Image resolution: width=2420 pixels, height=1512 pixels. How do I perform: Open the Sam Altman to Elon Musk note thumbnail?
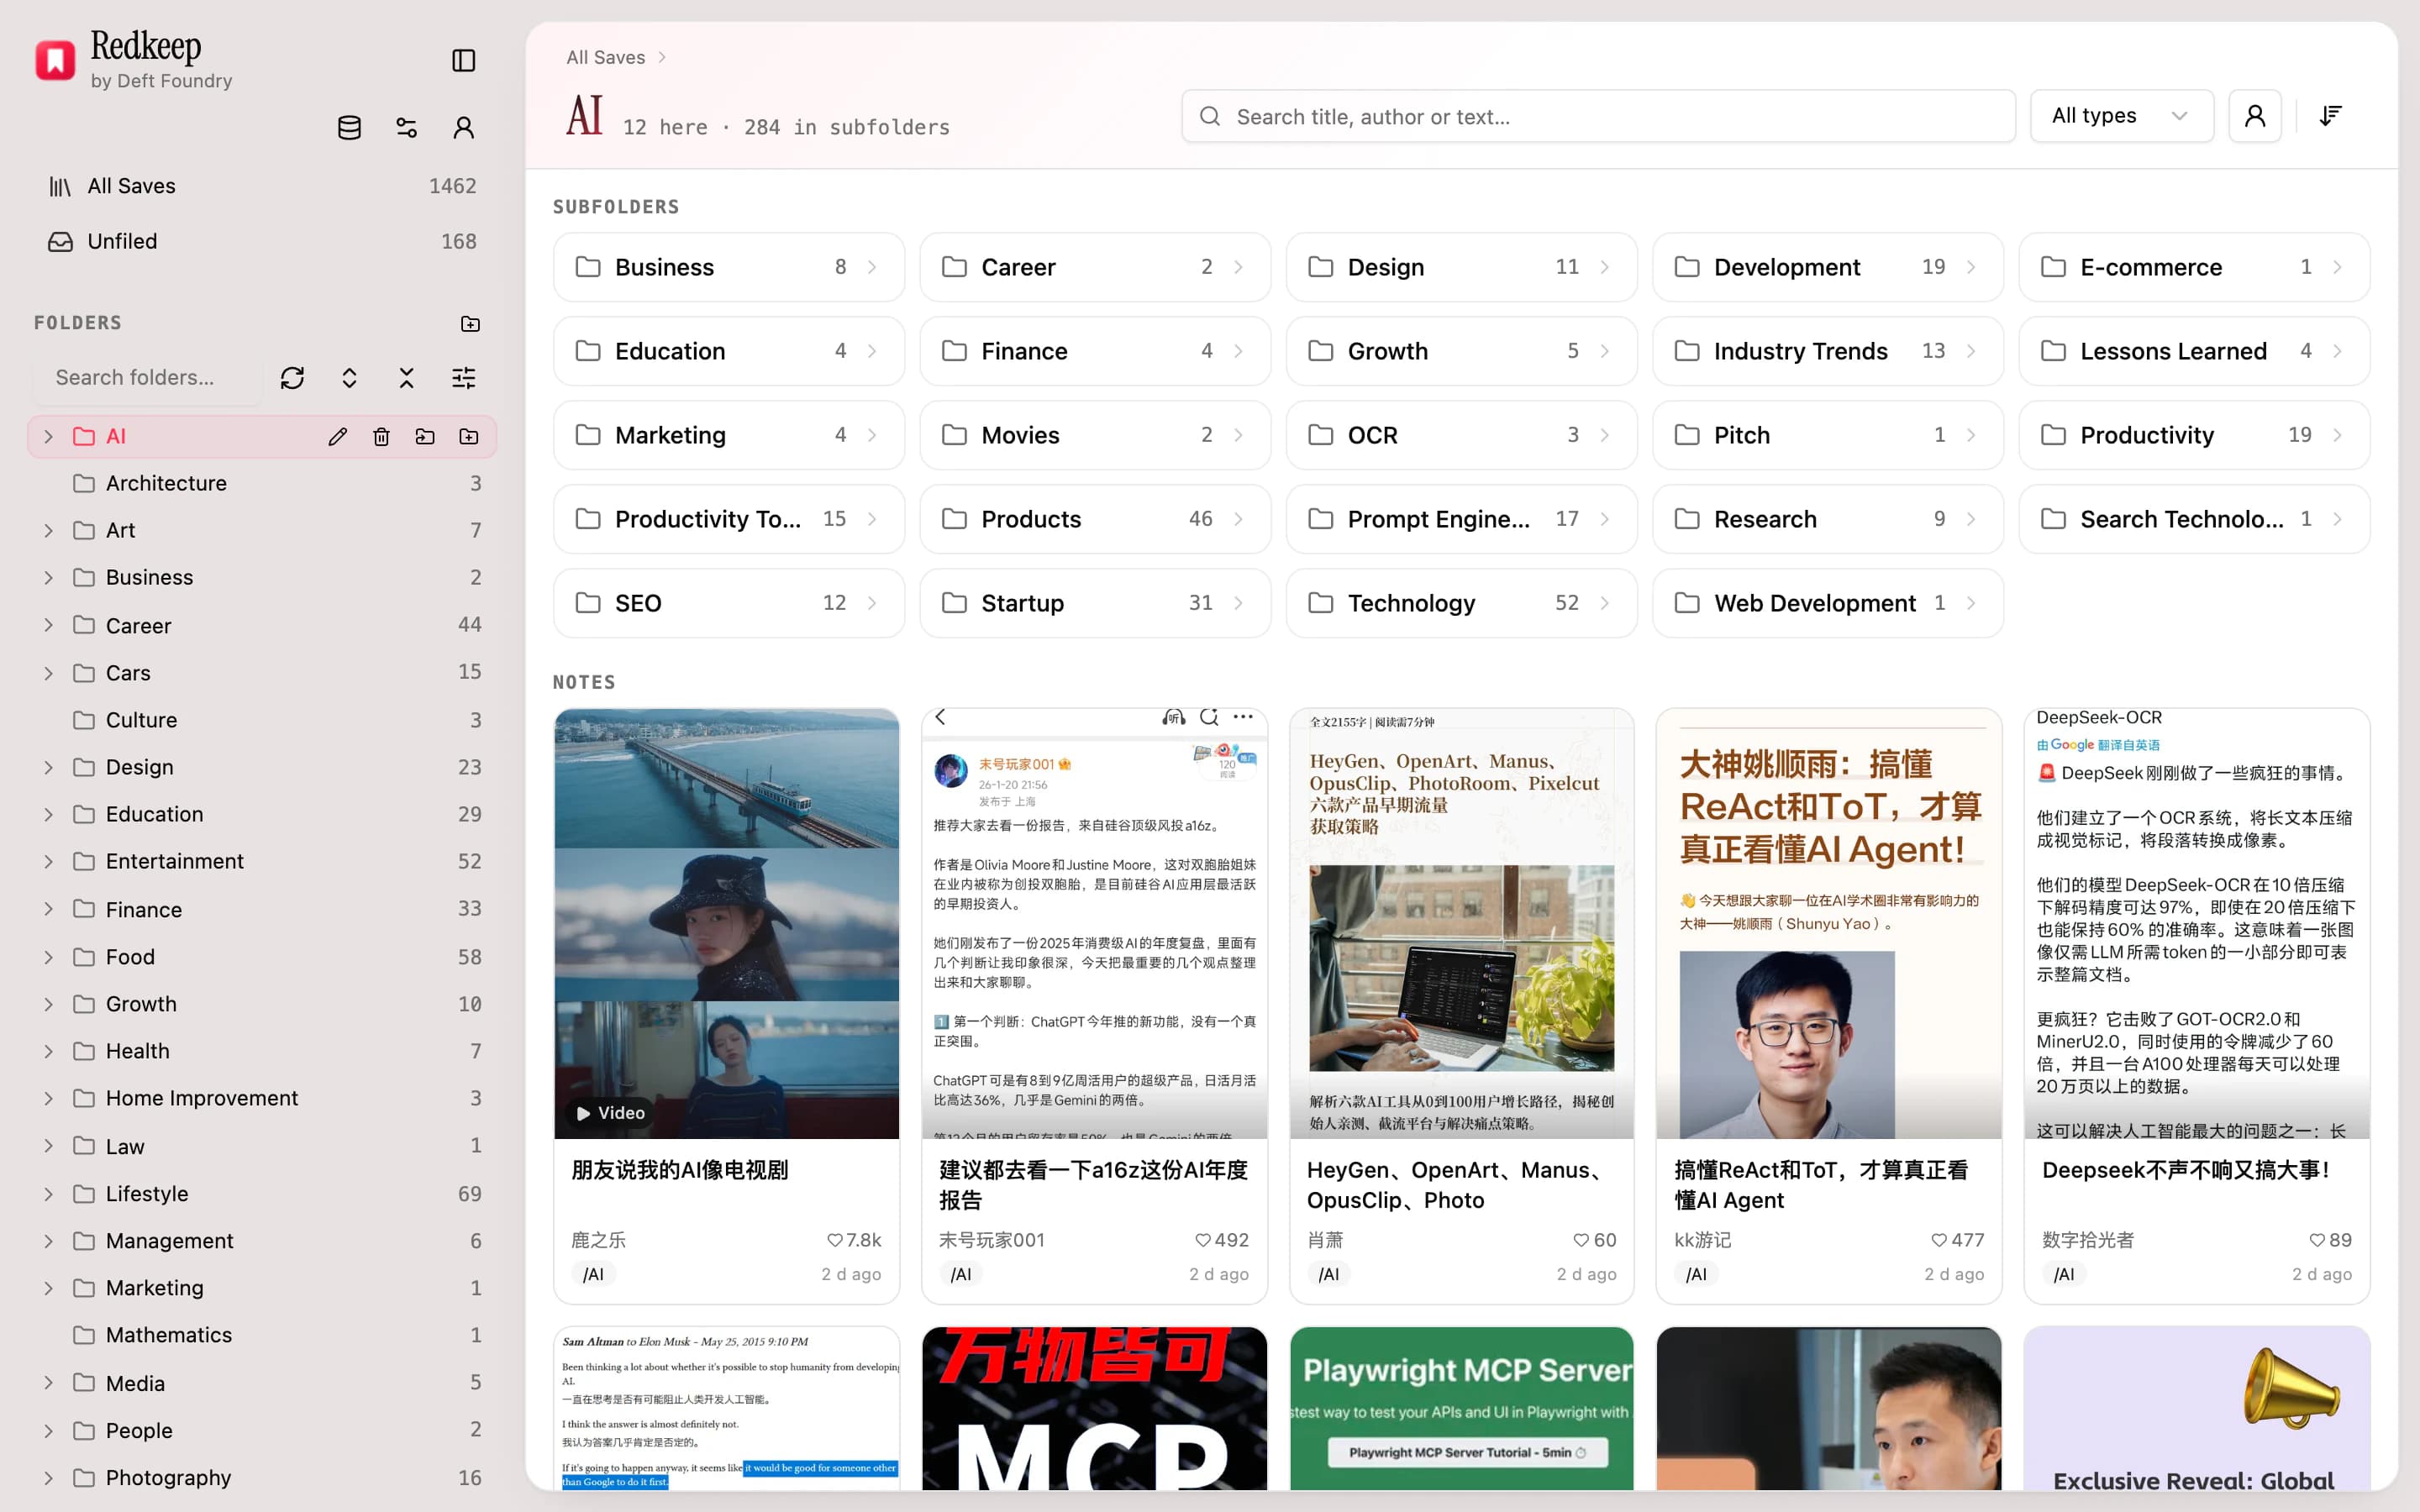tap(727, 1408)
